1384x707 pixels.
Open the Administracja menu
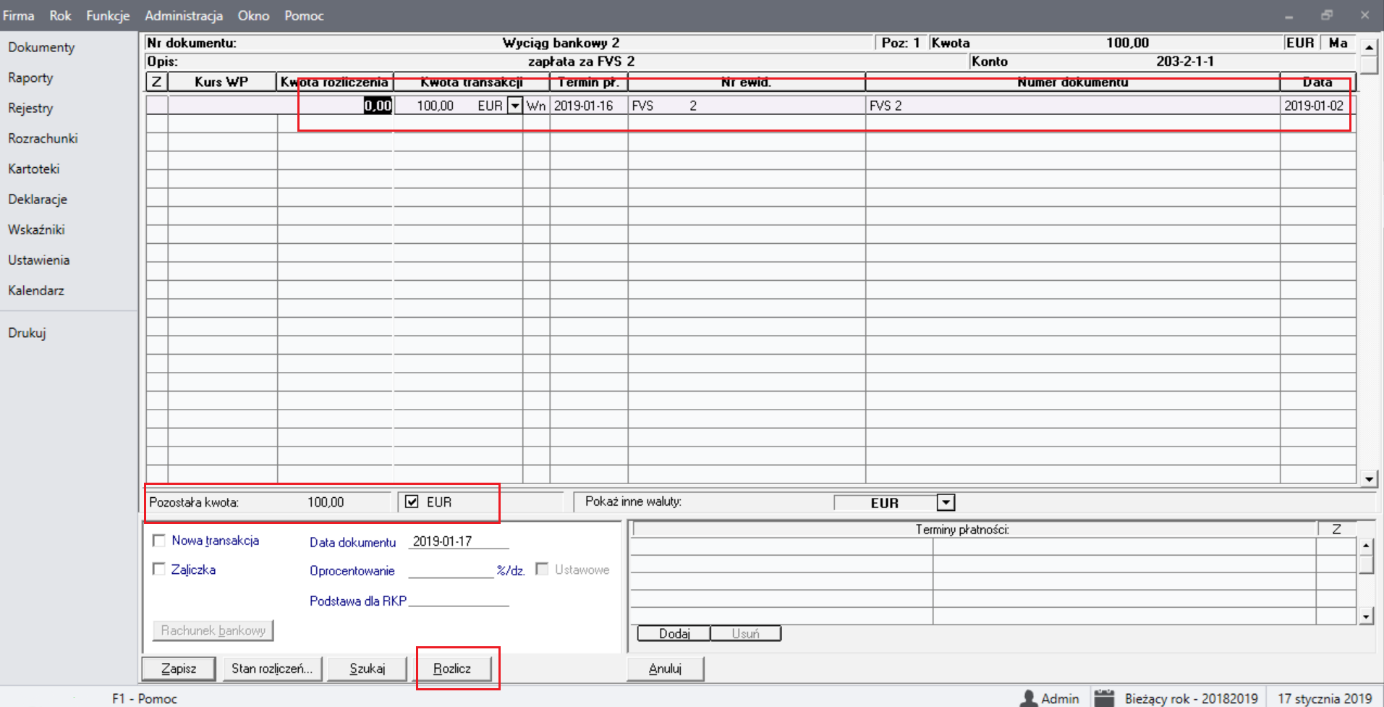(x=184, y=16)
